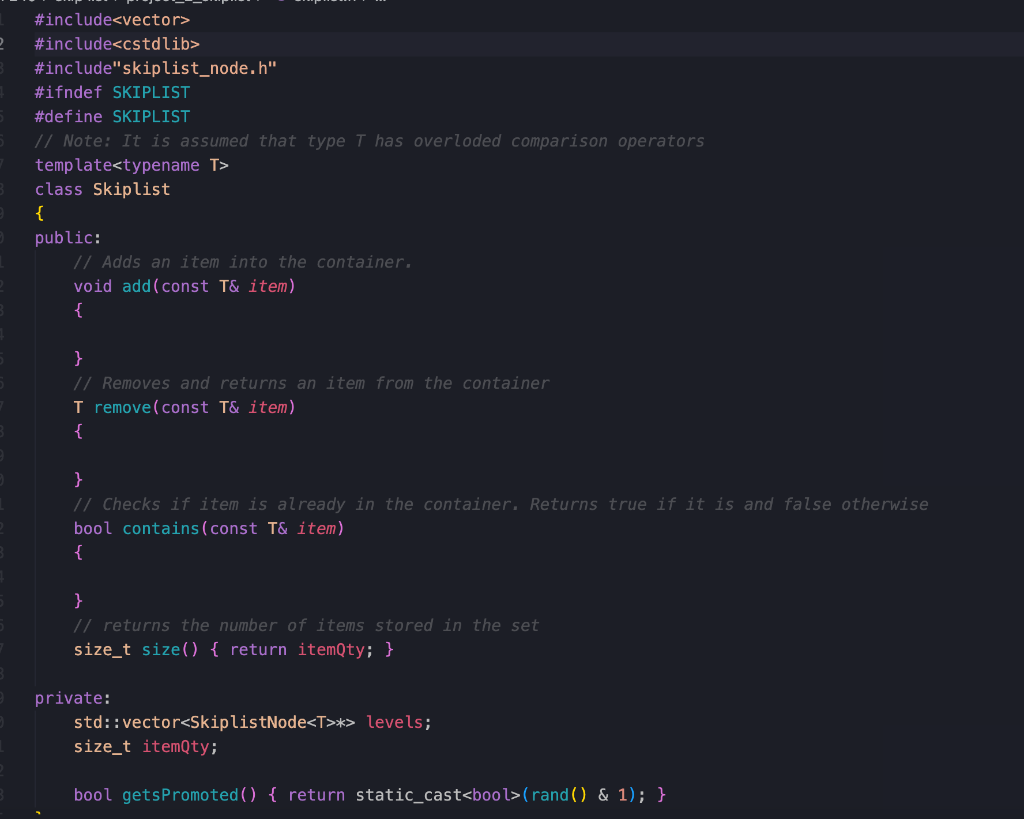Click the Skiplist class name
1024x819 pixels.
[131, 189]
